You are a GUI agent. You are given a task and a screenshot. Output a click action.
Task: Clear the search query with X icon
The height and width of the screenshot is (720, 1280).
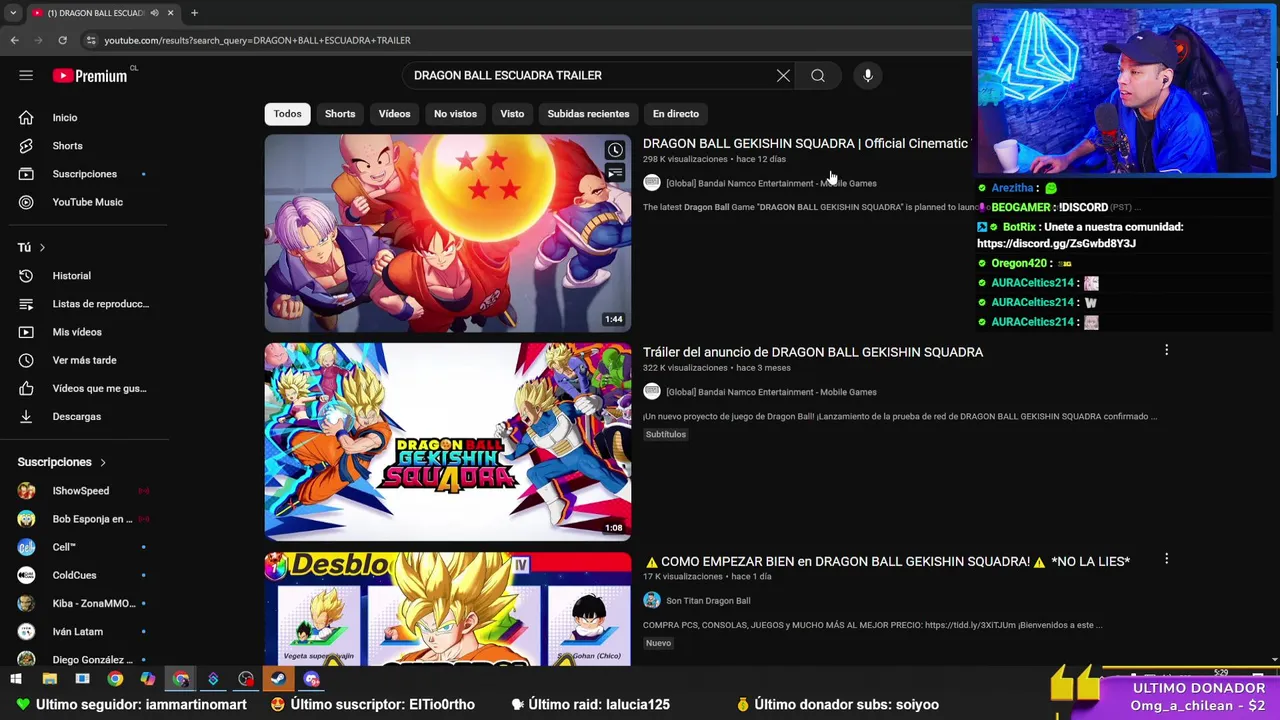(783, 75)
